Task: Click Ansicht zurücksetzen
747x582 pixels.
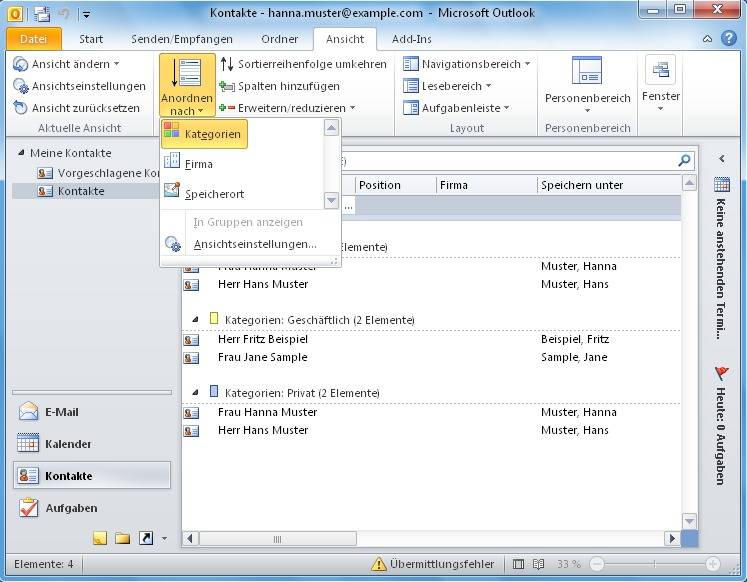Action: click(77, 108)
